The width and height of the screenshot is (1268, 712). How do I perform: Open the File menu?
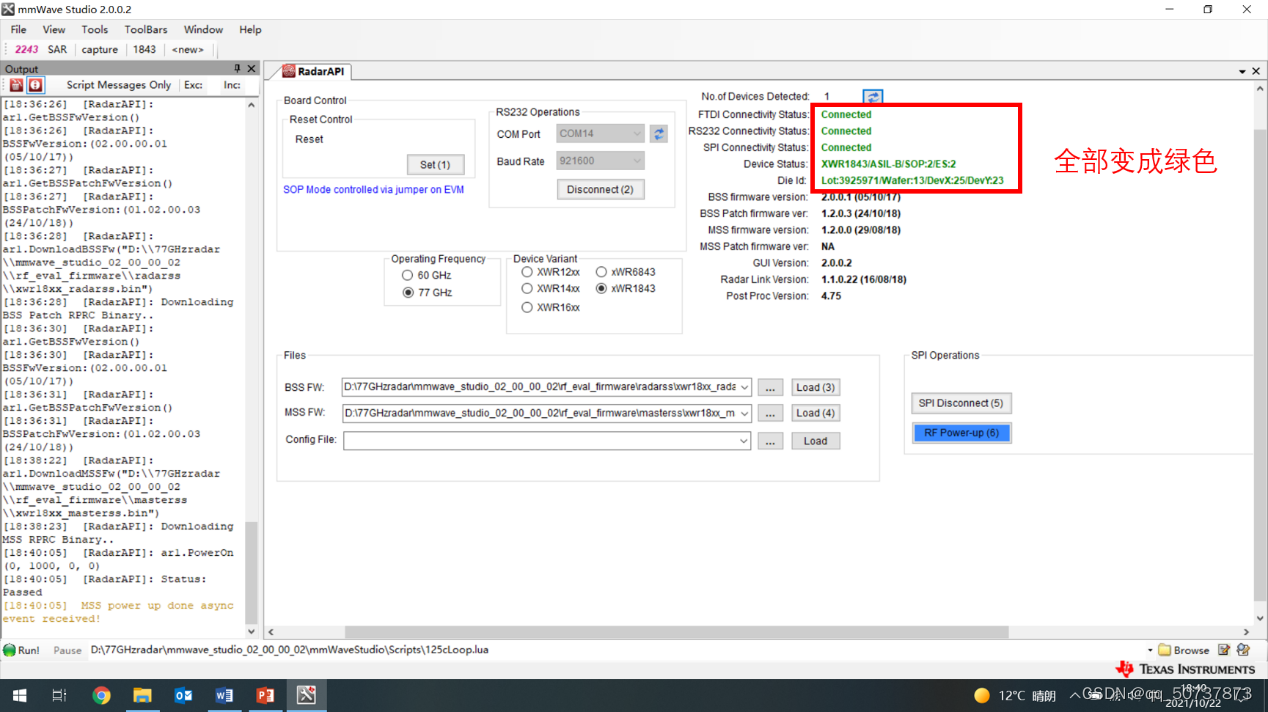coord(19,30)
